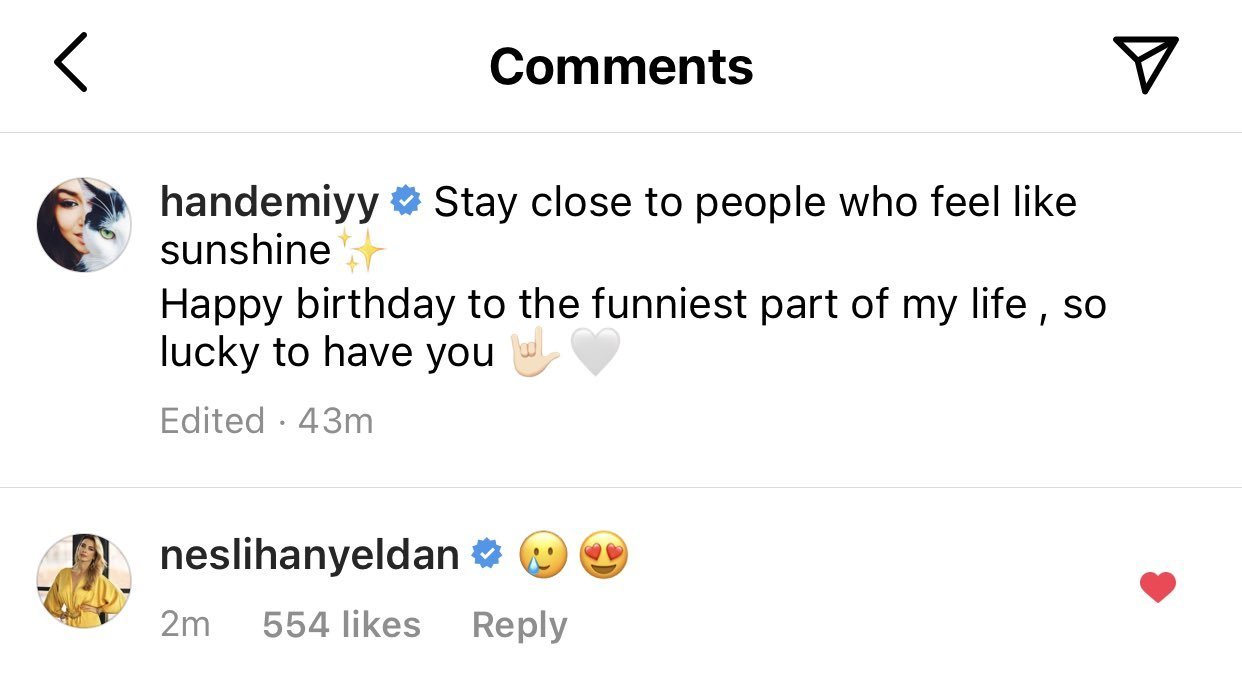
Task: Click the verified badge beside neslihanyeldan
Action: [x=486, y=555]
